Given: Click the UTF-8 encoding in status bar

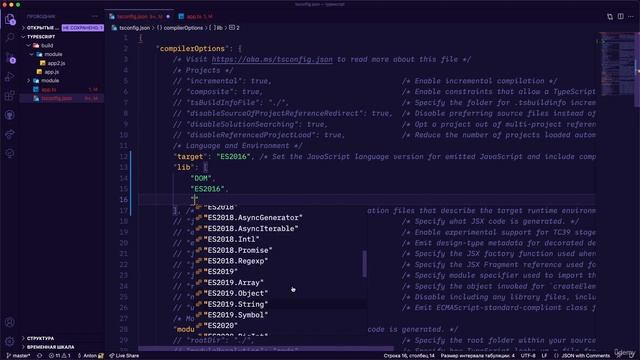Looking at the screenshot, I should tap(528, 356).
